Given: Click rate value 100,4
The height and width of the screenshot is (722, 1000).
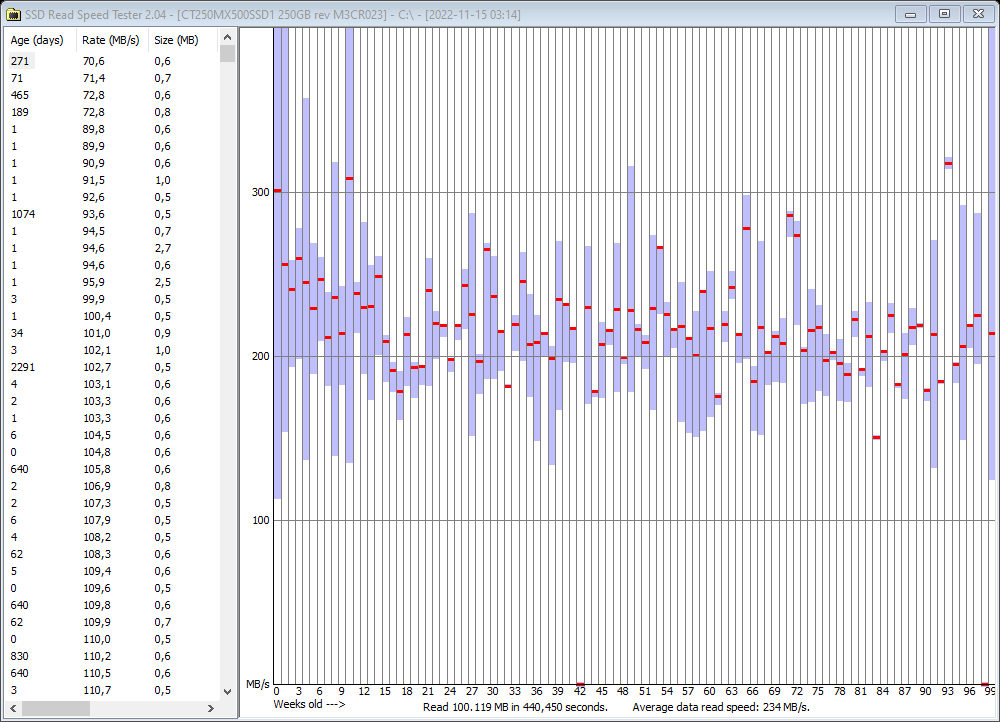Looking at the screenshot, I should click(97, 316).
